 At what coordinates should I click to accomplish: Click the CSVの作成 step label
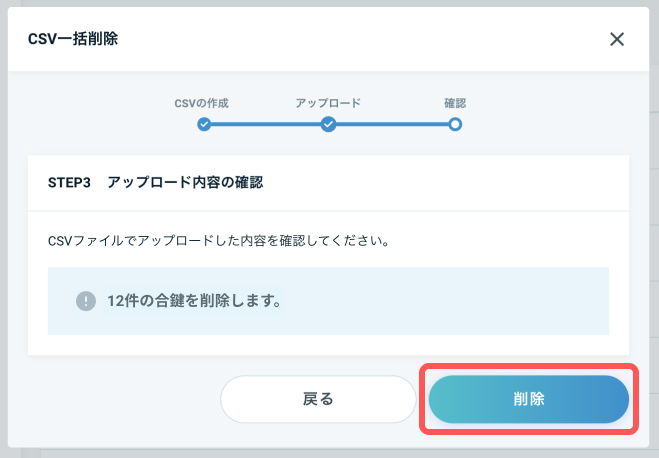coord(201,103)
